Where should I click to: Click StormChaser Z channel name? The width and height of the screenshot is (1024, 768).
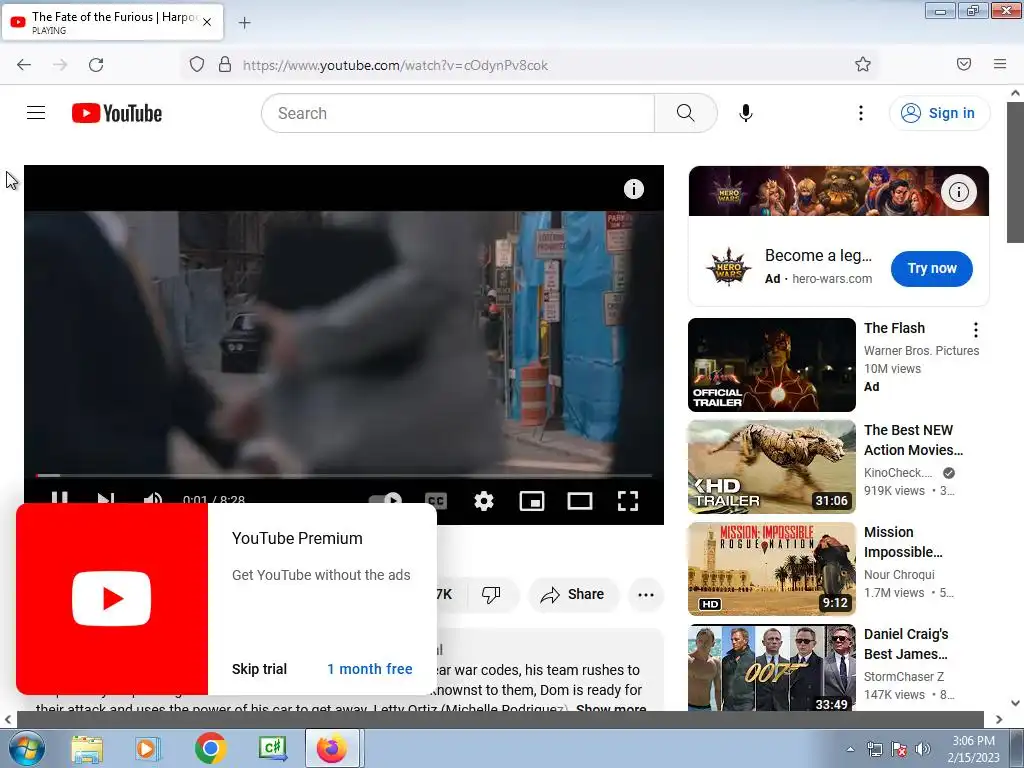point(904,676)
